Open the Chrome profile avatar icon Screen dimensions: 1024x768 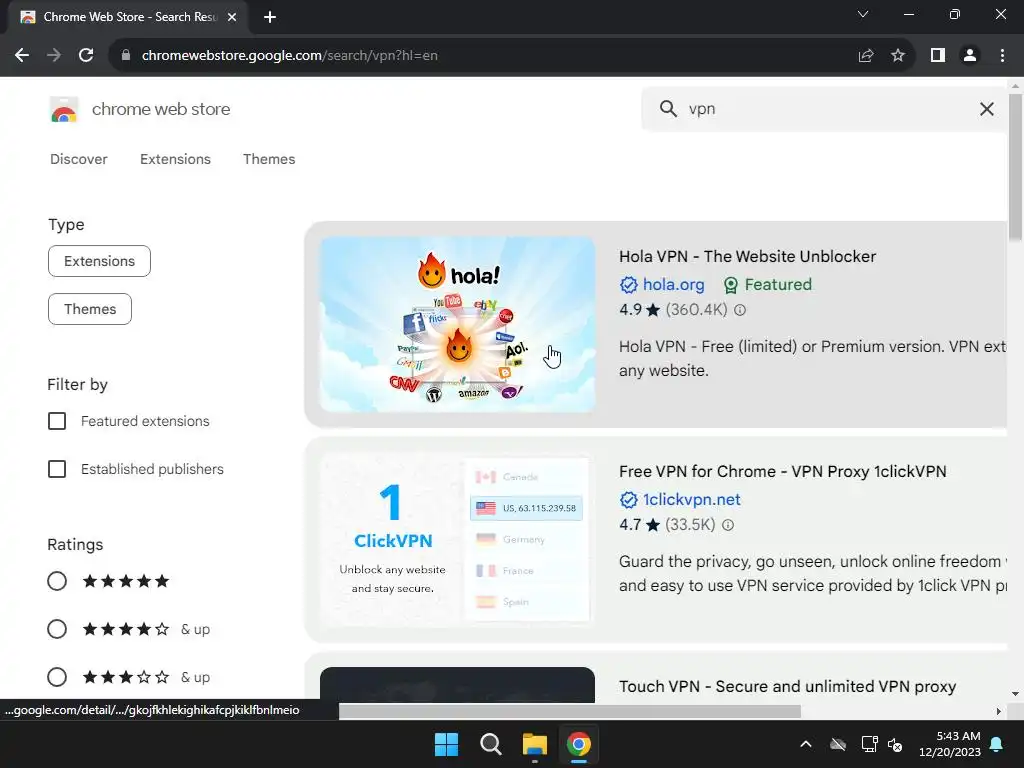970,56
